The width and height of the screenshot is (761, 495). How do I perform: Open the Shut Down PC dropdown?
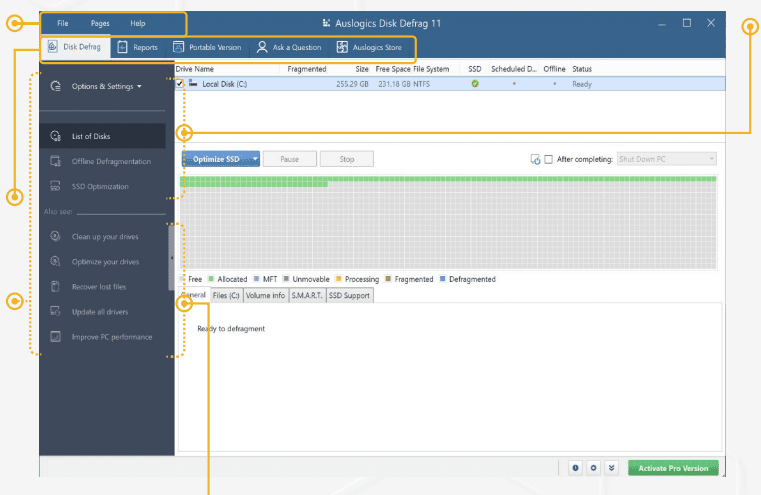pyautogui.click(x=666, y=159)
